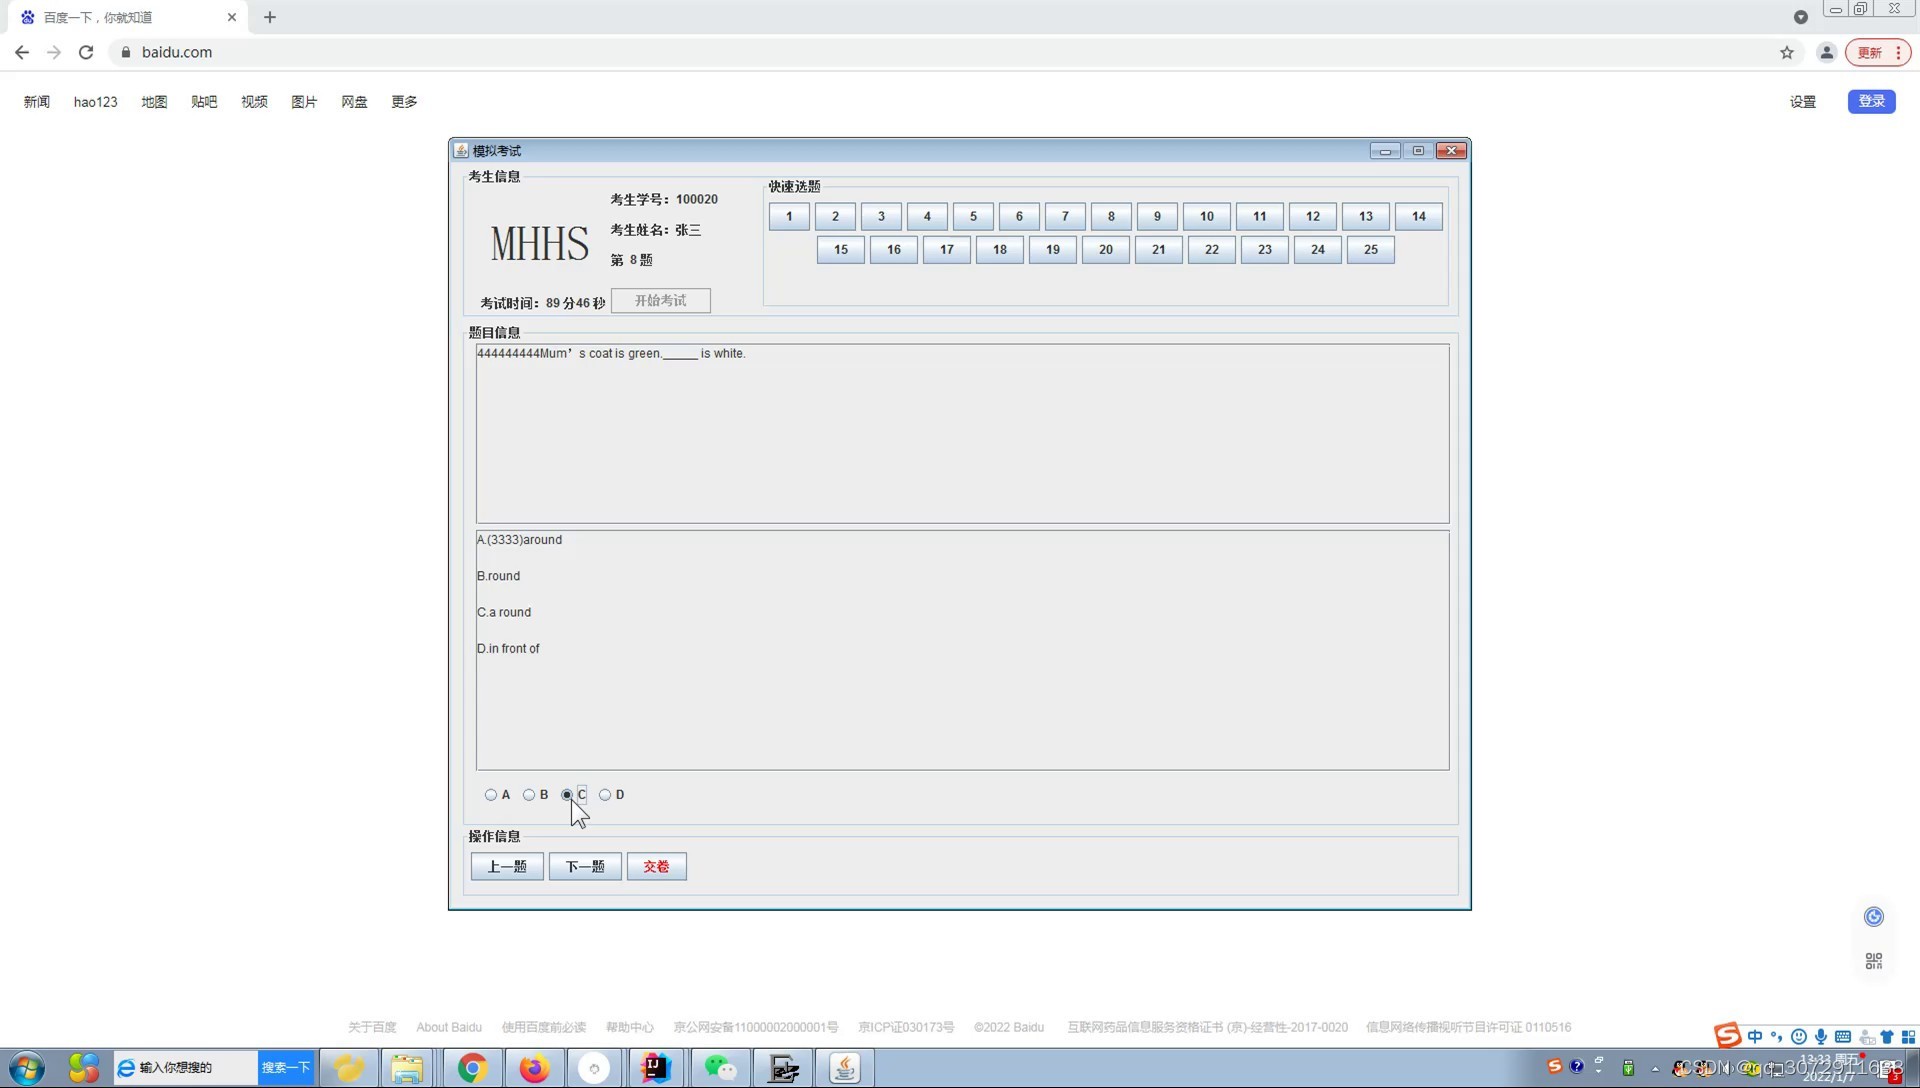
Task: Click the blue 登录 login button
Action: coord(1872,101)
